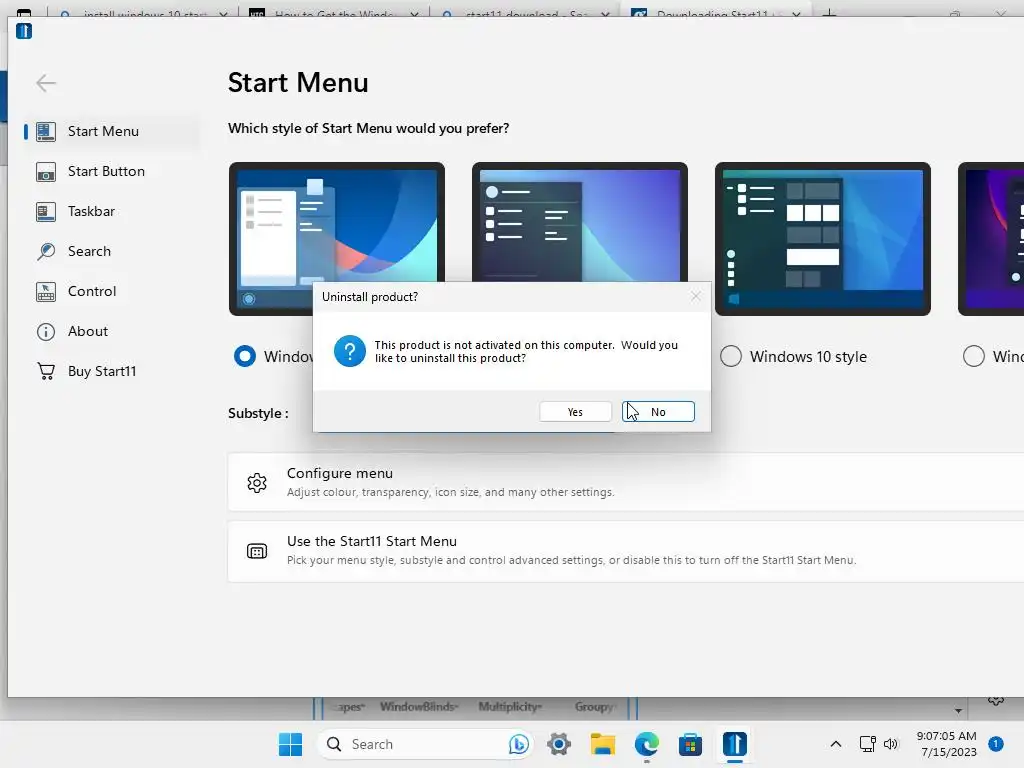Click the Start Button sidebar icon
The width and height of the screenshot is (1024, 768).
tap(46, 172)
